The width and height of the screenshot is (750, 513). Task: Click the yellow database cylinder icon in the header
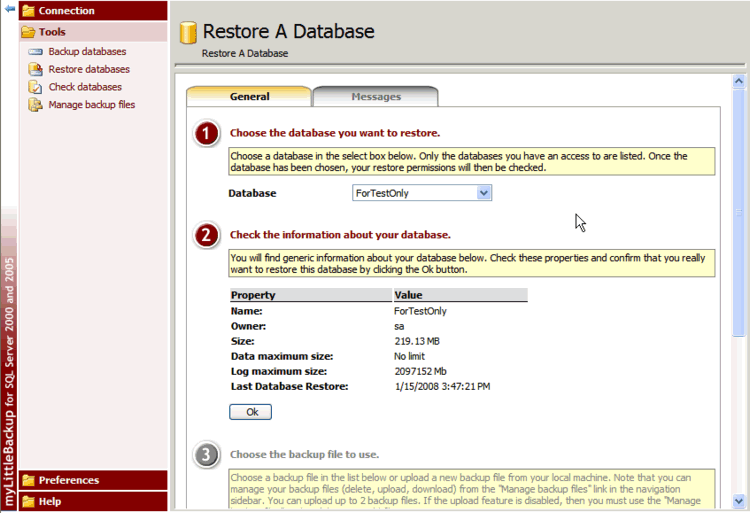pyautogui.click(x=188, y=33)
